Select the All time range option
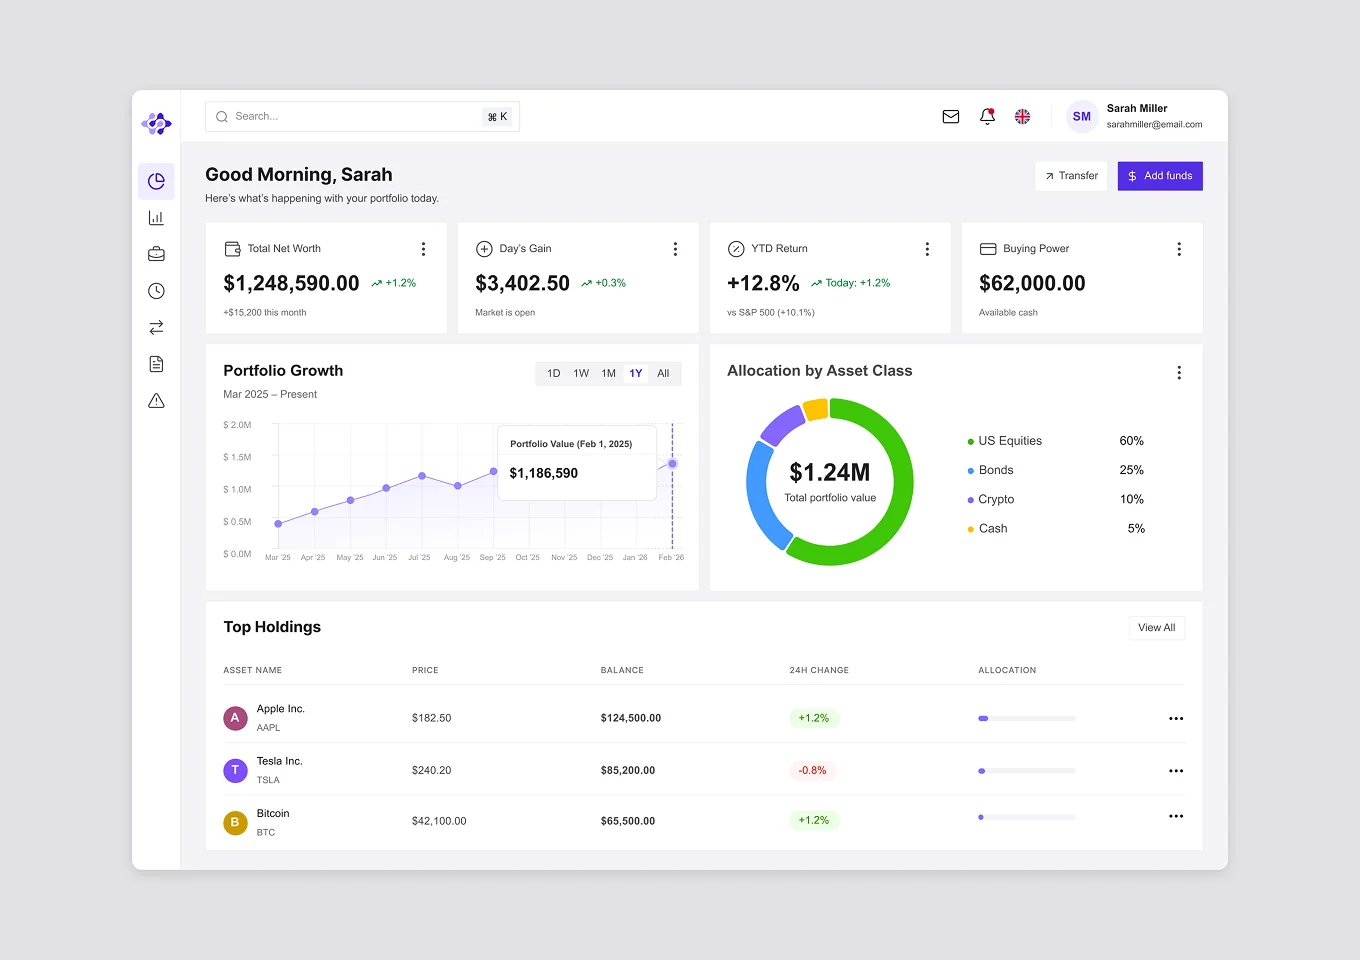 [x=663, y=373]
